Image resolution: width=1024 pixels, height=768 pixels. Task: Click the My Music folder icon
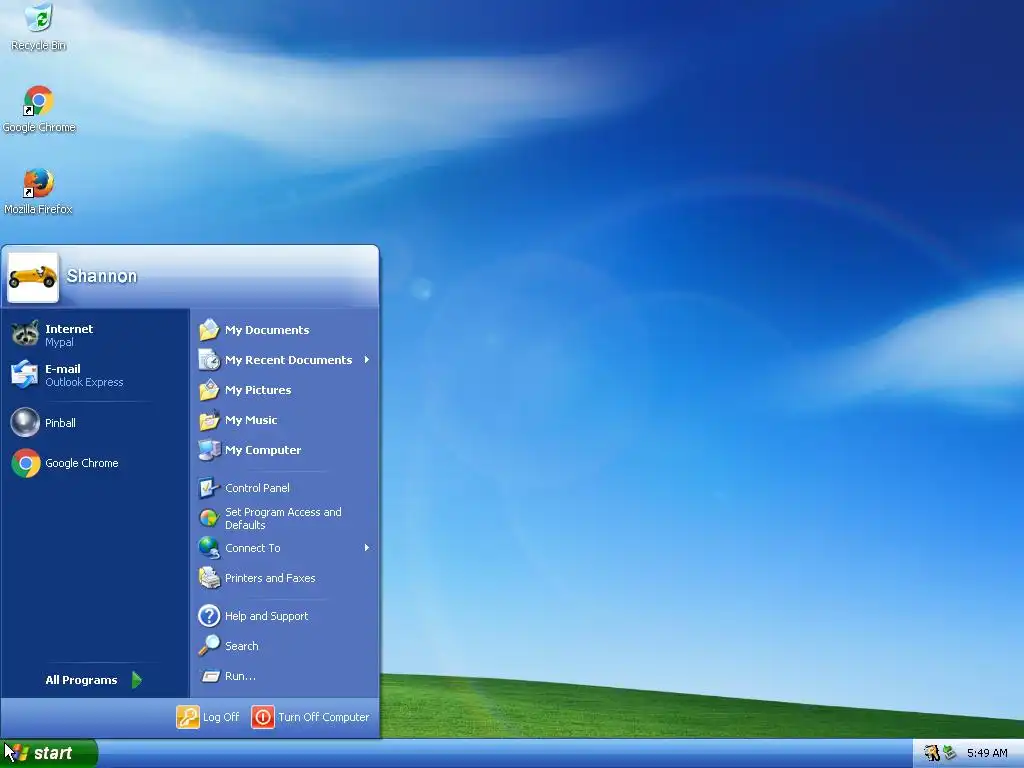(x=209, y=420)
